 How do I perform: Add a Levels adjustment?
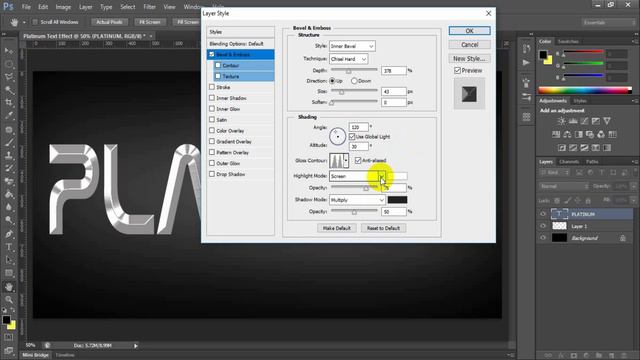pos(573,121)
